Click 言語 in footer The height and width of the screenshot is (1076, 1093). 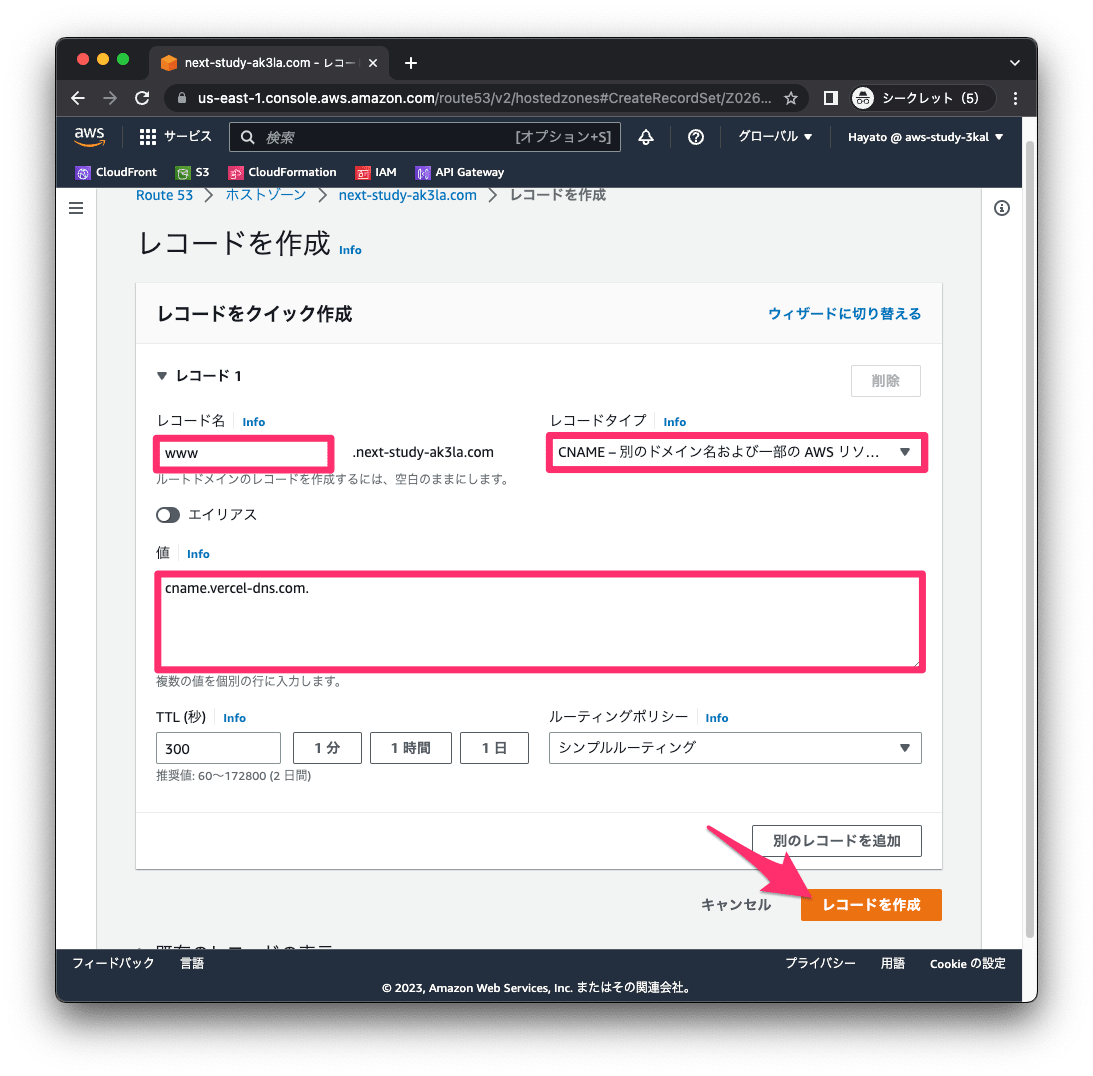(x=192, y=964)
